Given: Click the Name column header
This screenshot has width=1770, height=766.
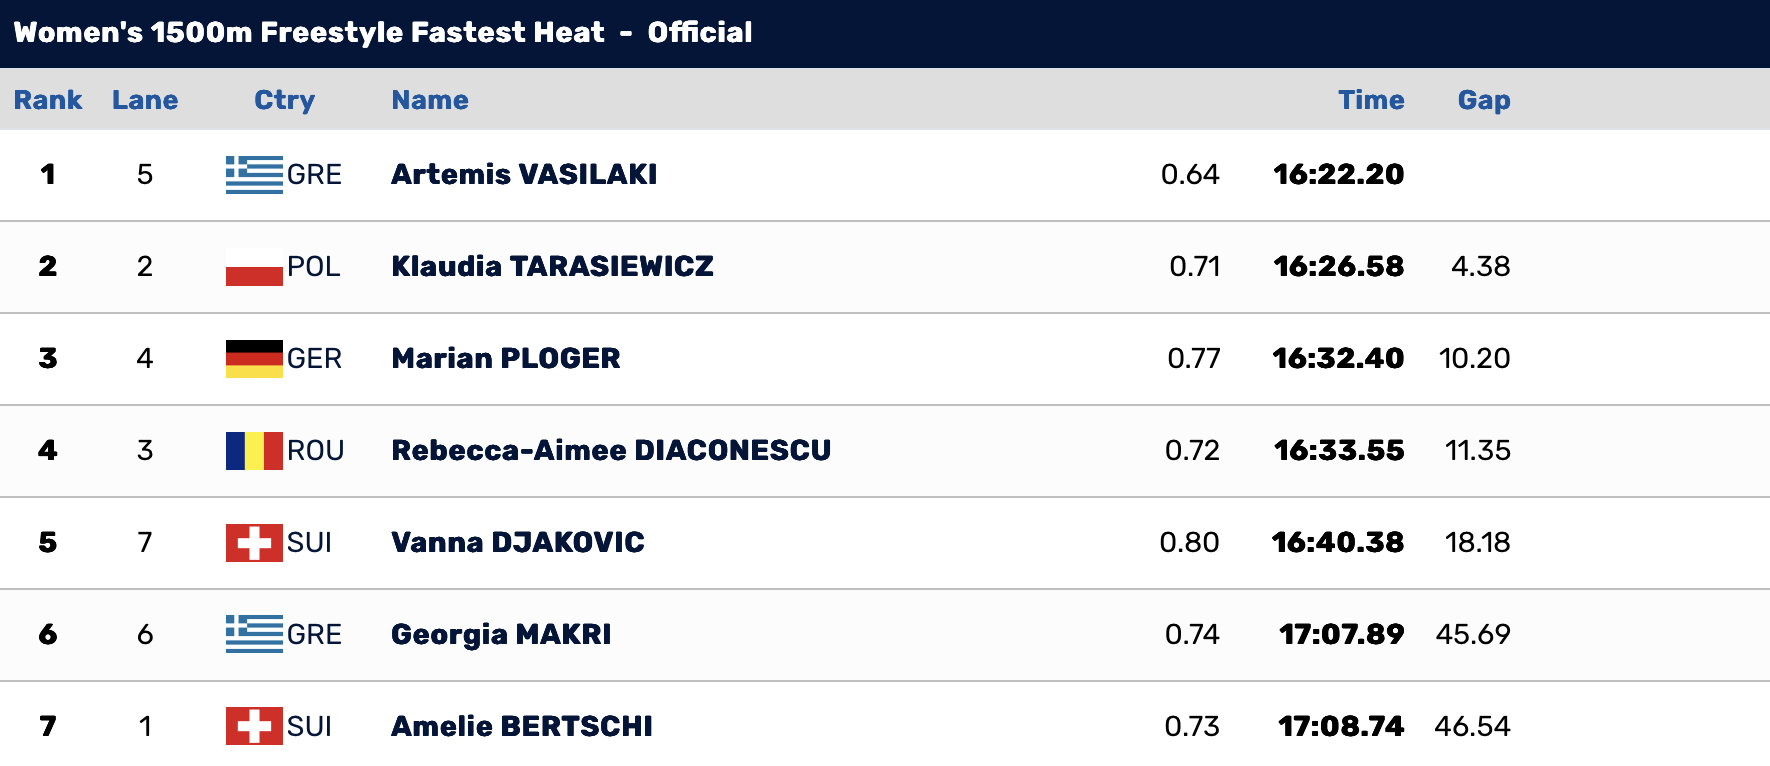Looking at the screenshot, I should click(x=430, y=100).
